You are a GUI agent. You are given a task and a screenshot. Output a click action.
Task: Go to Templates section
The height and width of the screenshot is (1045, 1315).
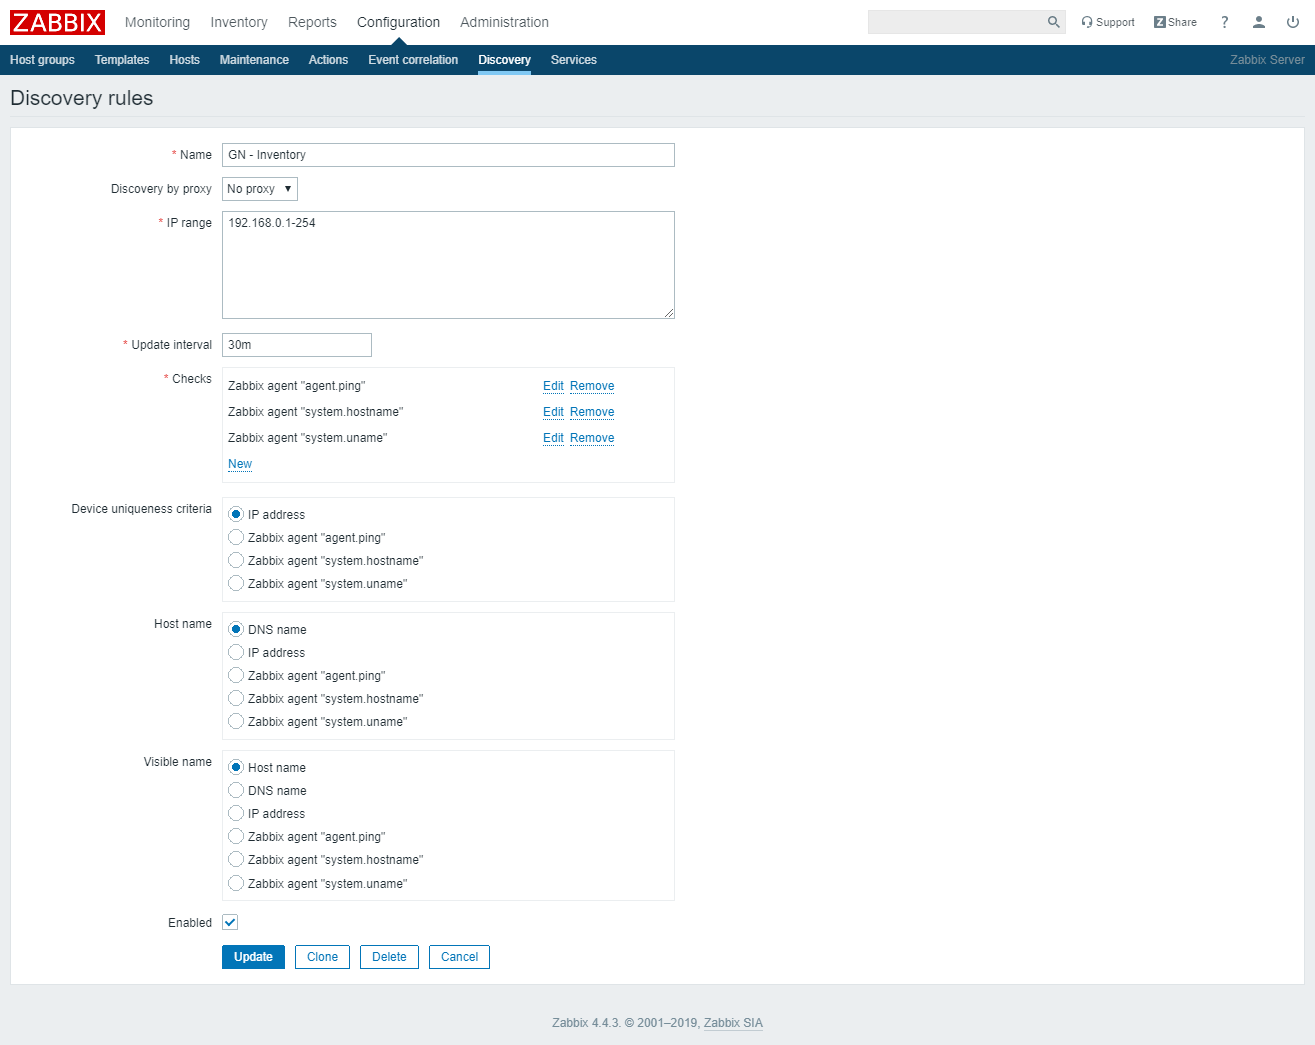(x=122, y=60)
